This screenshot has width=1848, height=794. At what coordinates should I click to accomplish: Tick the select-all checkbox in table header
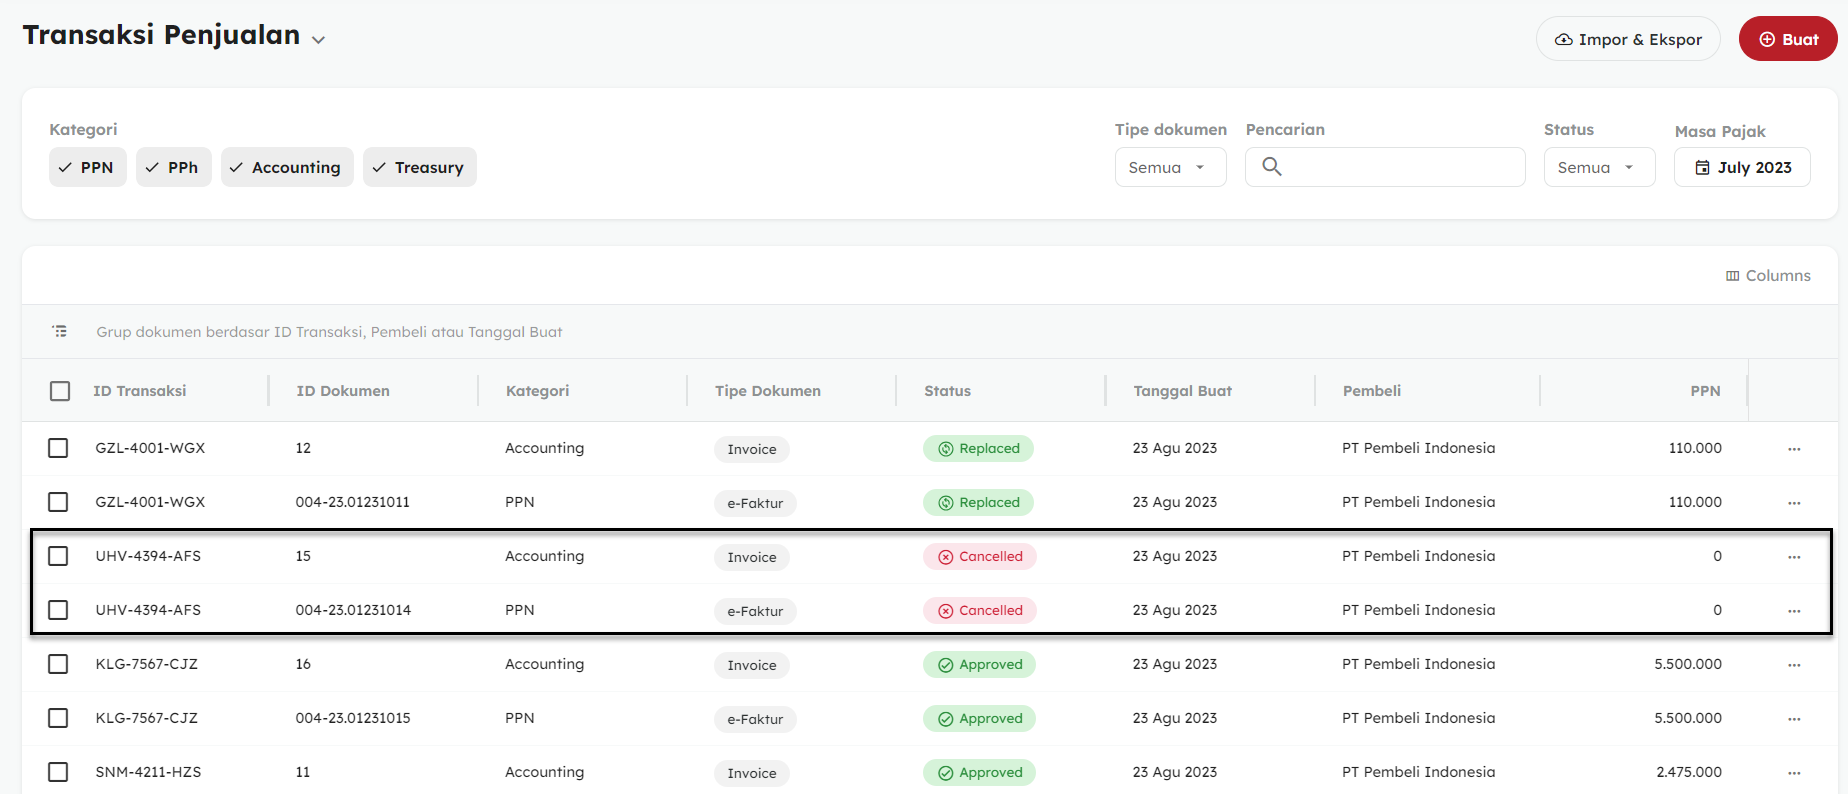60,391
